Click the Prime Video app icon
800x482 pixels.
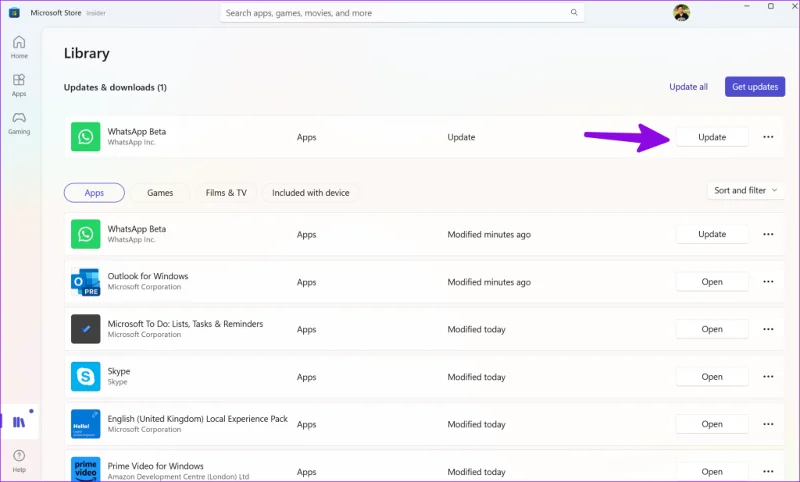tap(86, 469)
